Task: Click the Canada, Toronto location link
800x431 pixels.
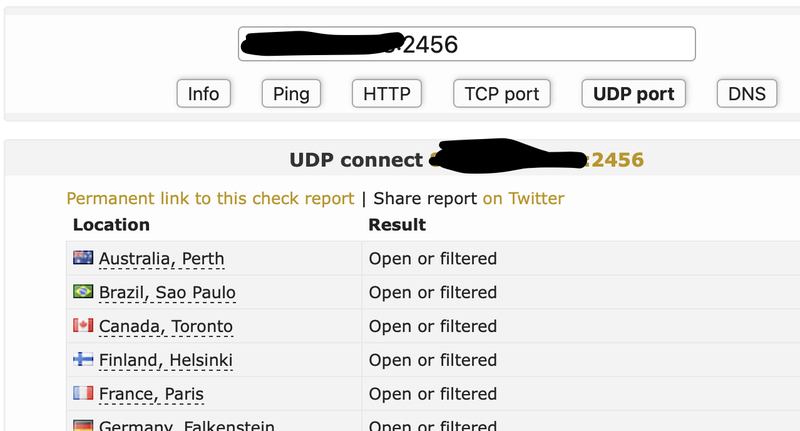Action: pos(165,326)
